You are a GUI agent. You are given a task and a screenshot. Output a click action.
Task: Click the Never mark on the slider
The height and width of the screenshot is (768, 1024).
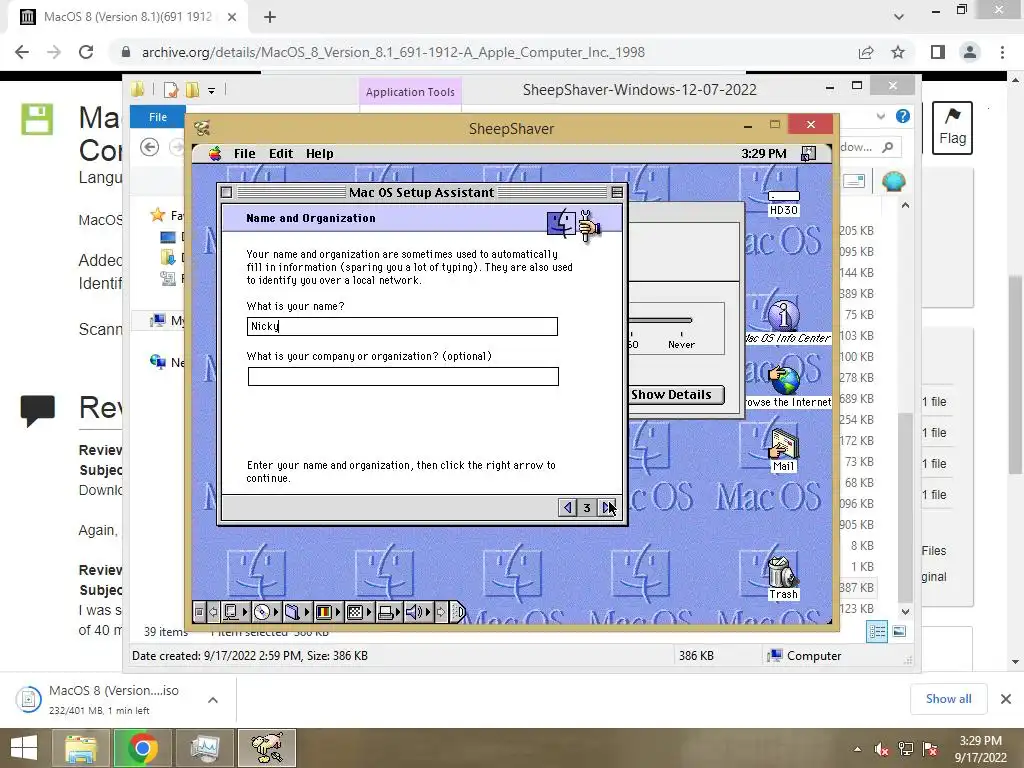[x=681, y=344]
